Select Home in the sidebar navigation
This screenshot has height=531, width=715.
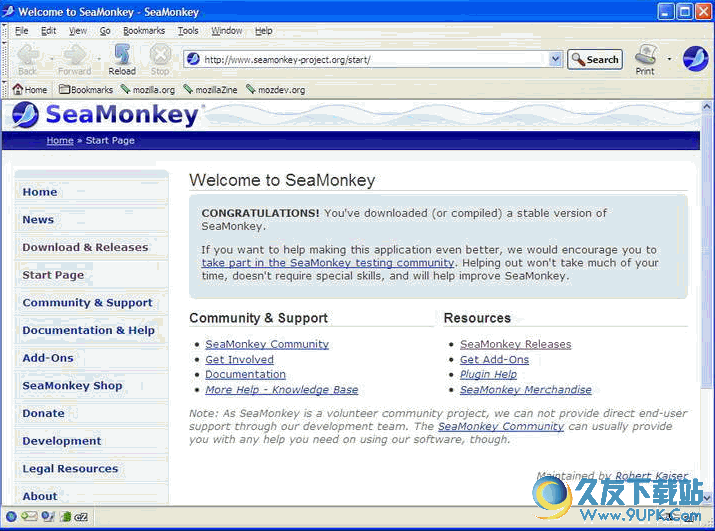[x=40, y=192]
